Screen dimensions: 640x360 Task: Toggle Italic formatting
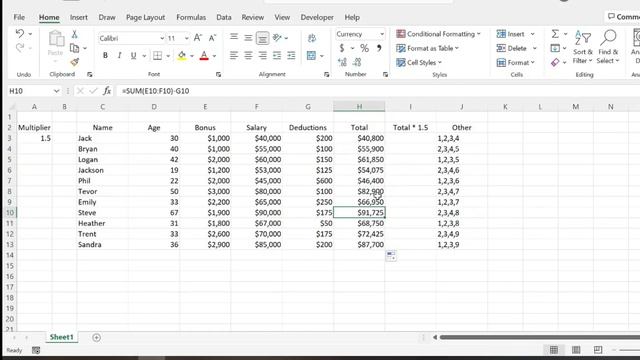[x=119, y=56]
